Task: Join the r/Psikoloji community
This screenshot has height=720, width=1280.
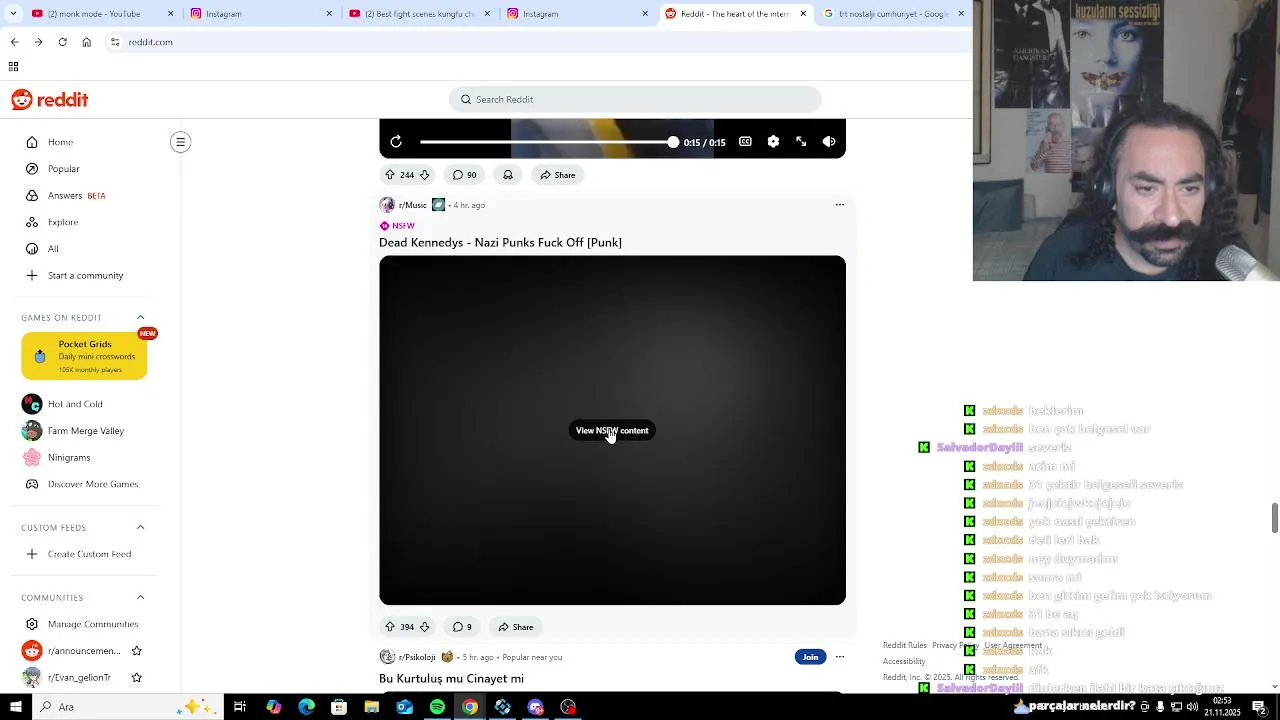Action: point(810,657)
